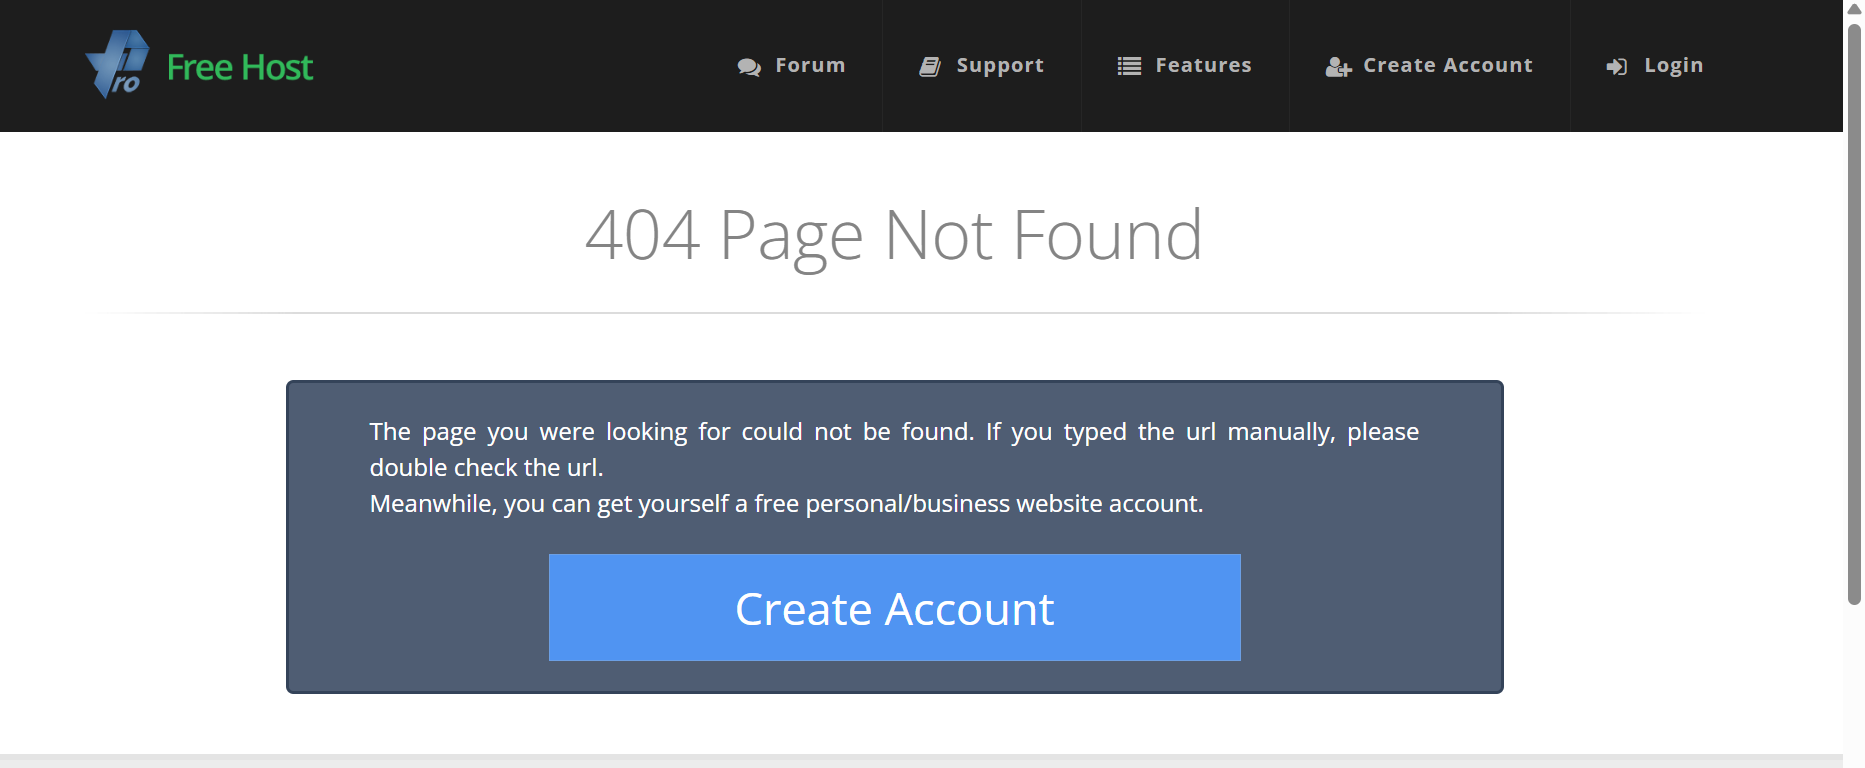Click the user-plus icon beside Create Account
The width and height of the screenshot is (1865, 768).
click(1338, 67)
